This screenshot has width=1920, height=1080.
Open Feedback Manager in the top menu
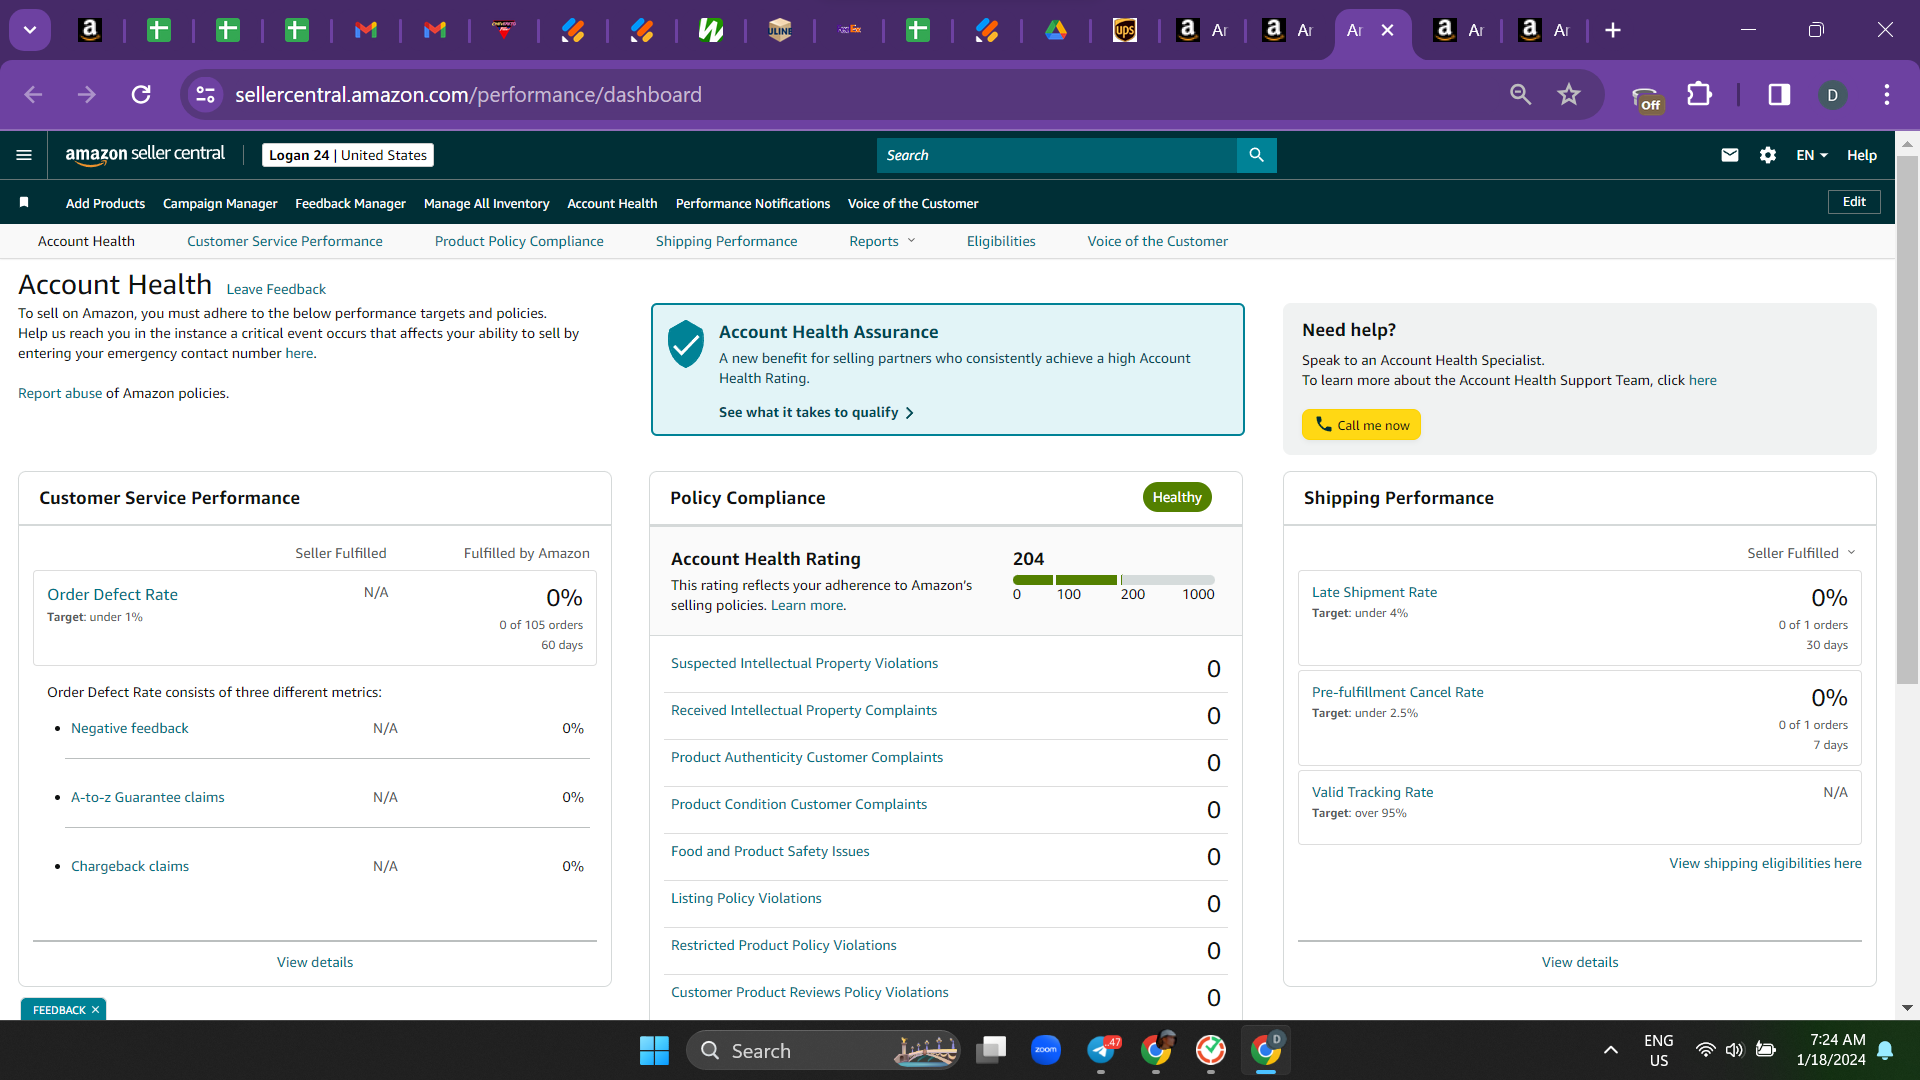[350, 203]
